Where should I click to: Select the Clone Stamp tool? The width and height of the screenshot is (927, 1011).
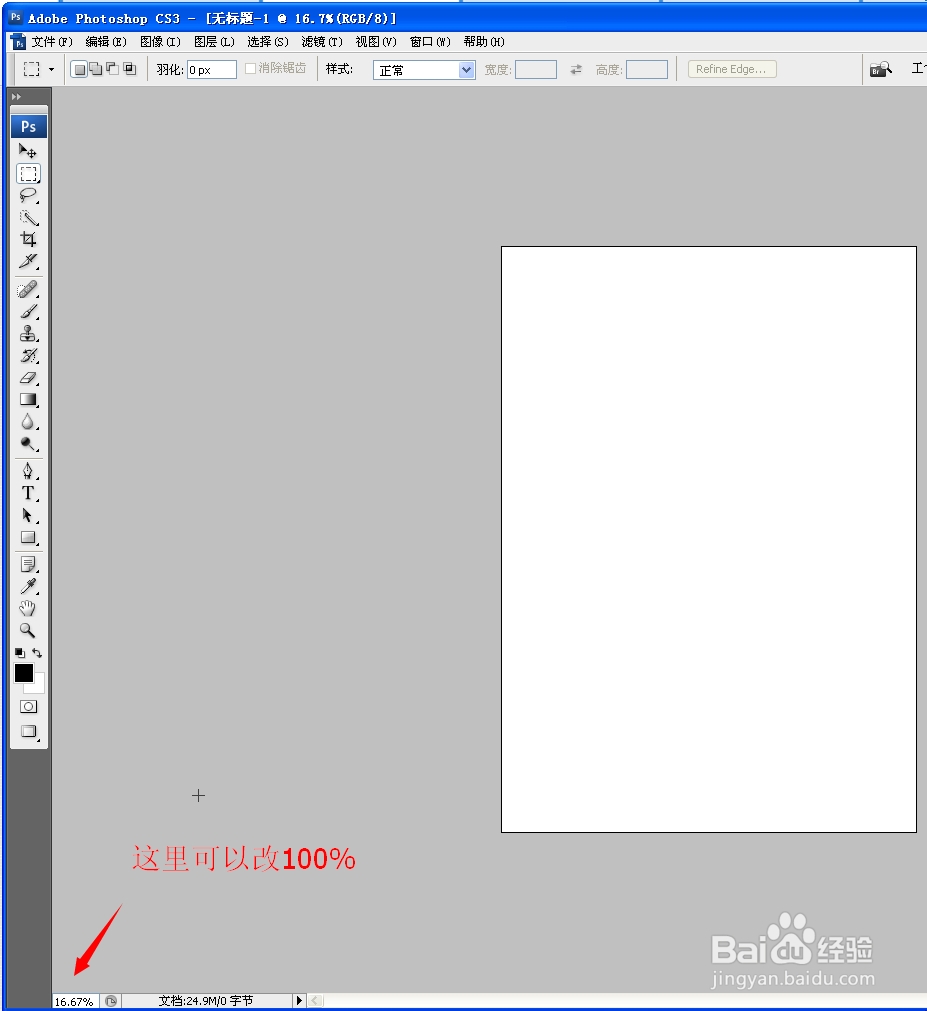tap(28, 333)
